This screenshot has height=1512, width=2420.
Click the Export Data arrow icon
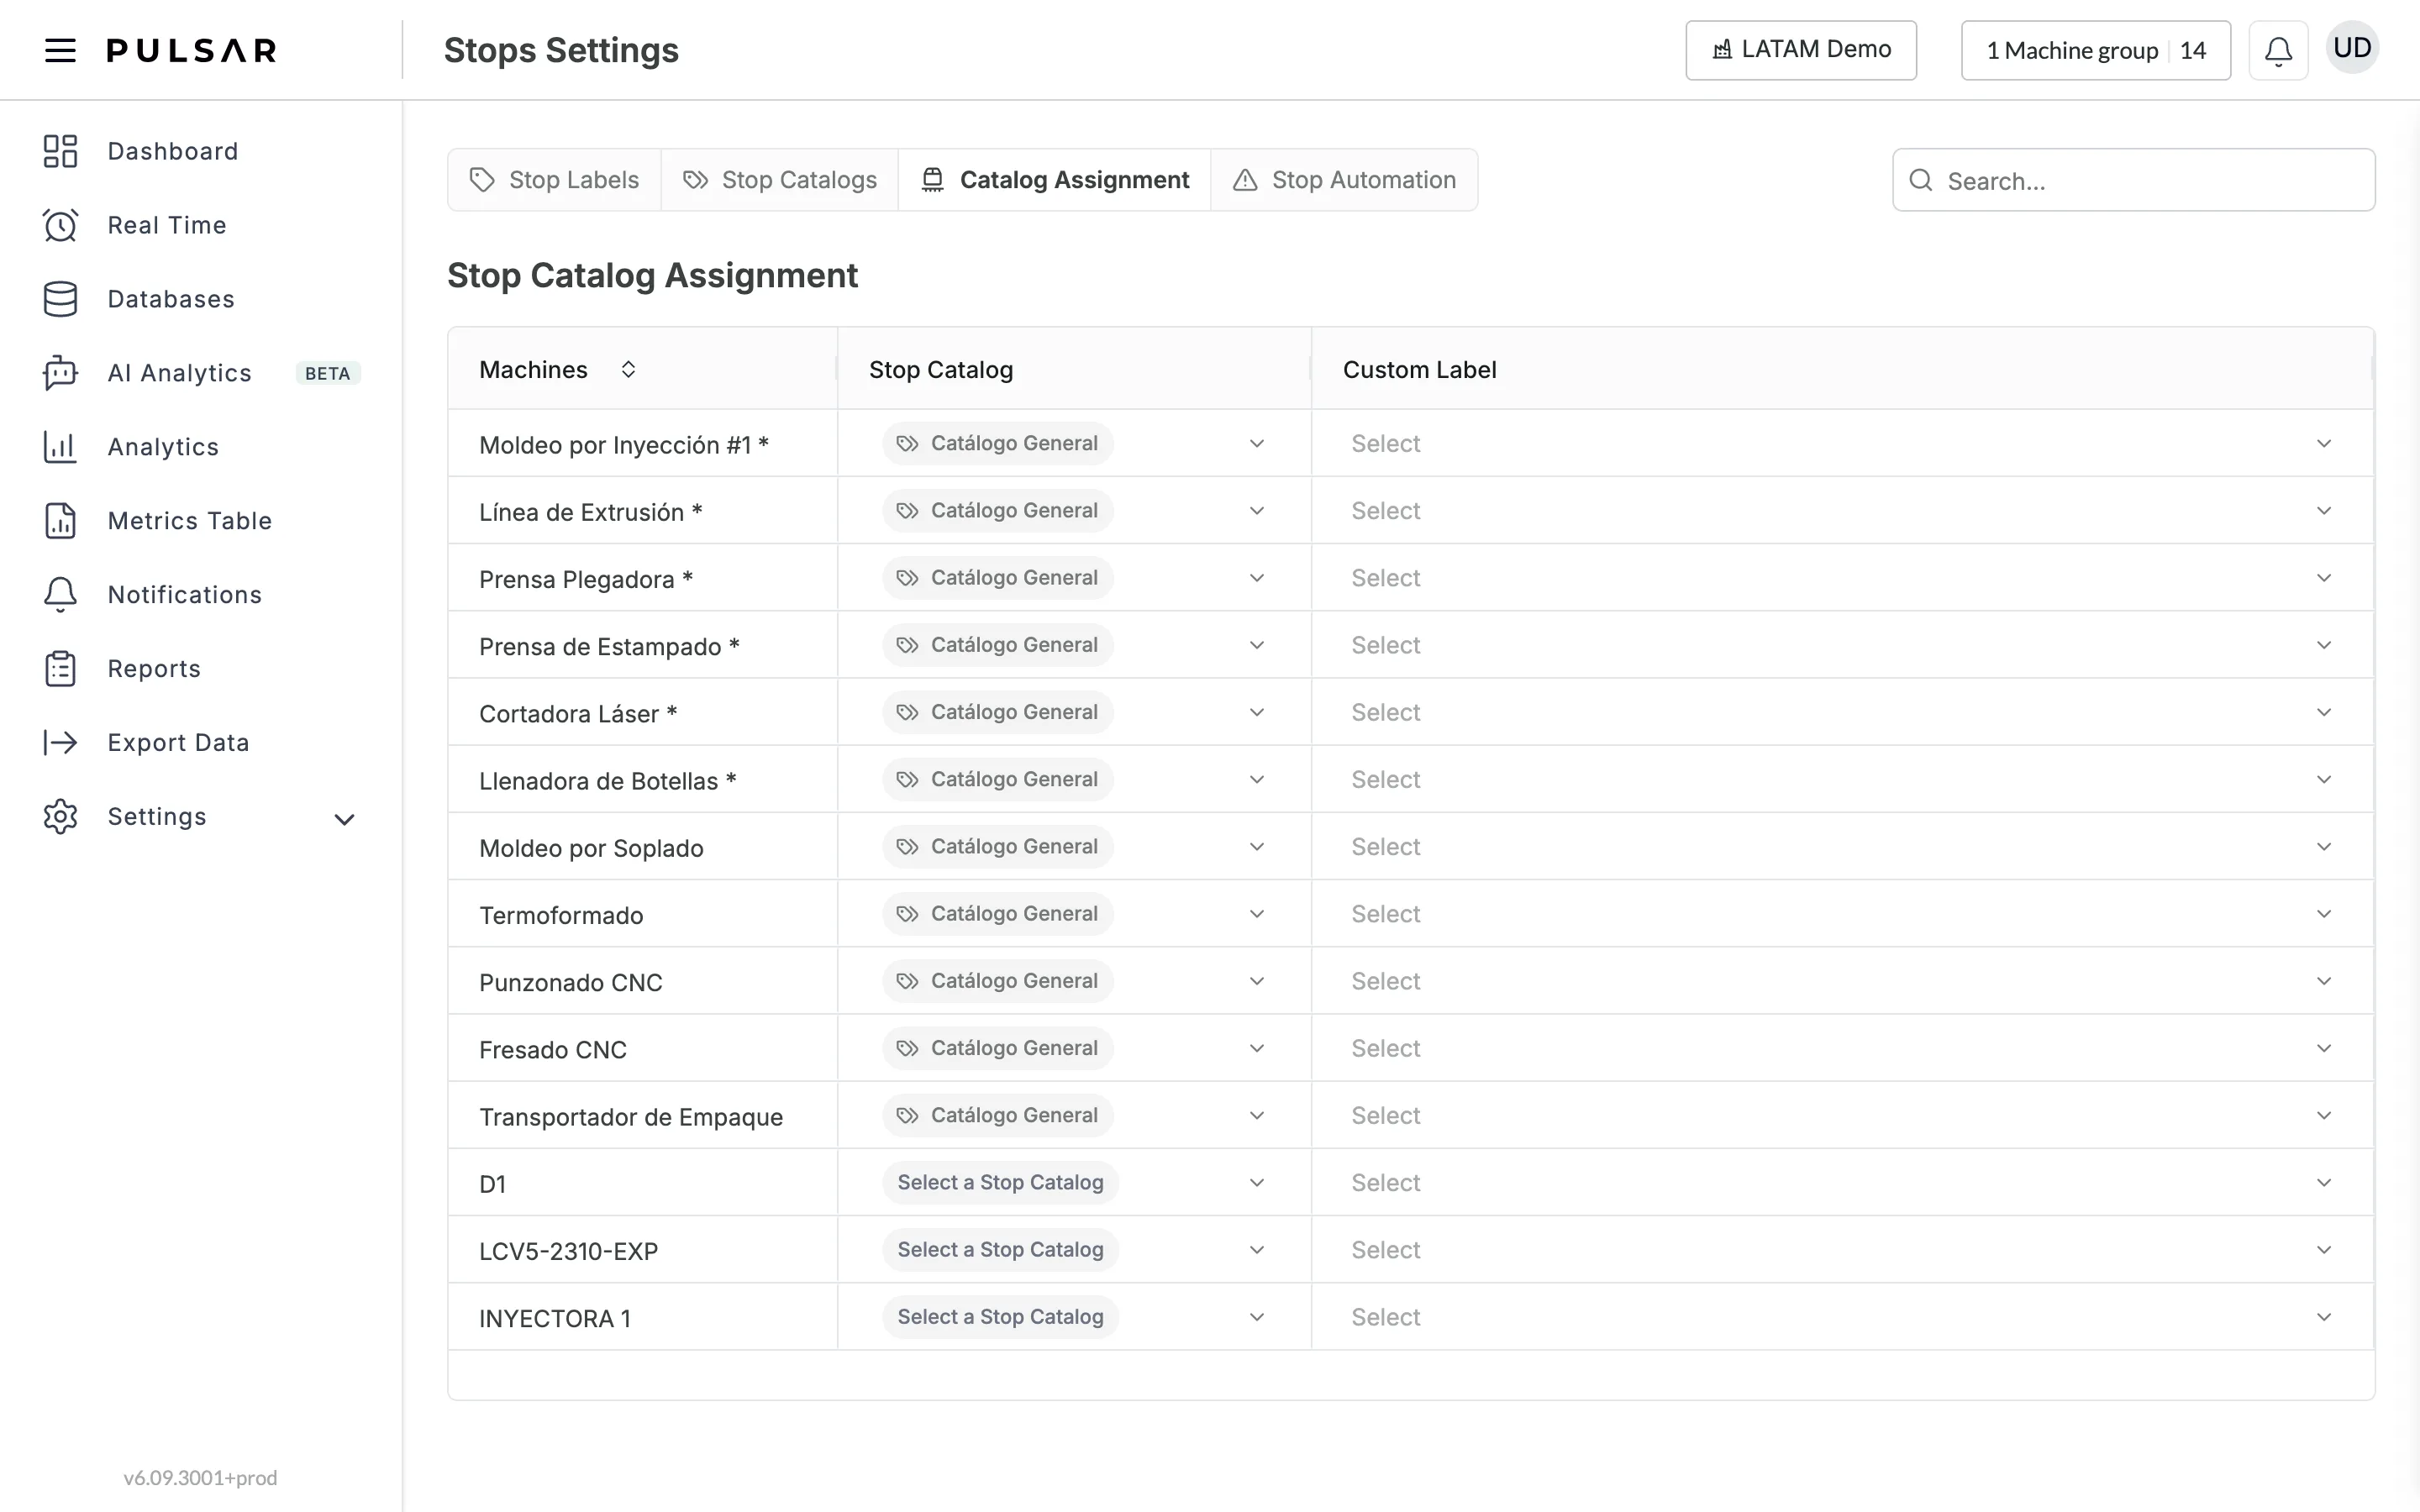point(60,743)
